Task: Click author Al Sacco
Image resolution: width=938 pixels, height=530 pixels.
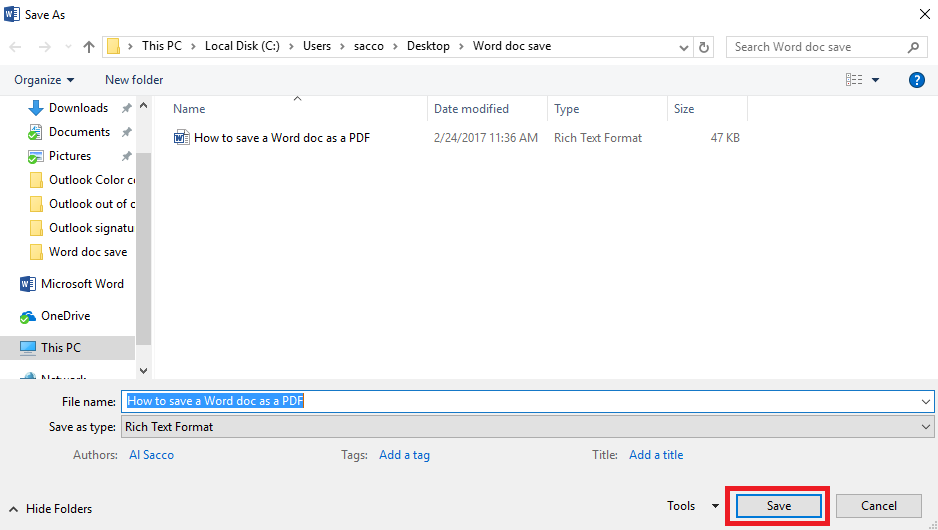Action: 151,455
